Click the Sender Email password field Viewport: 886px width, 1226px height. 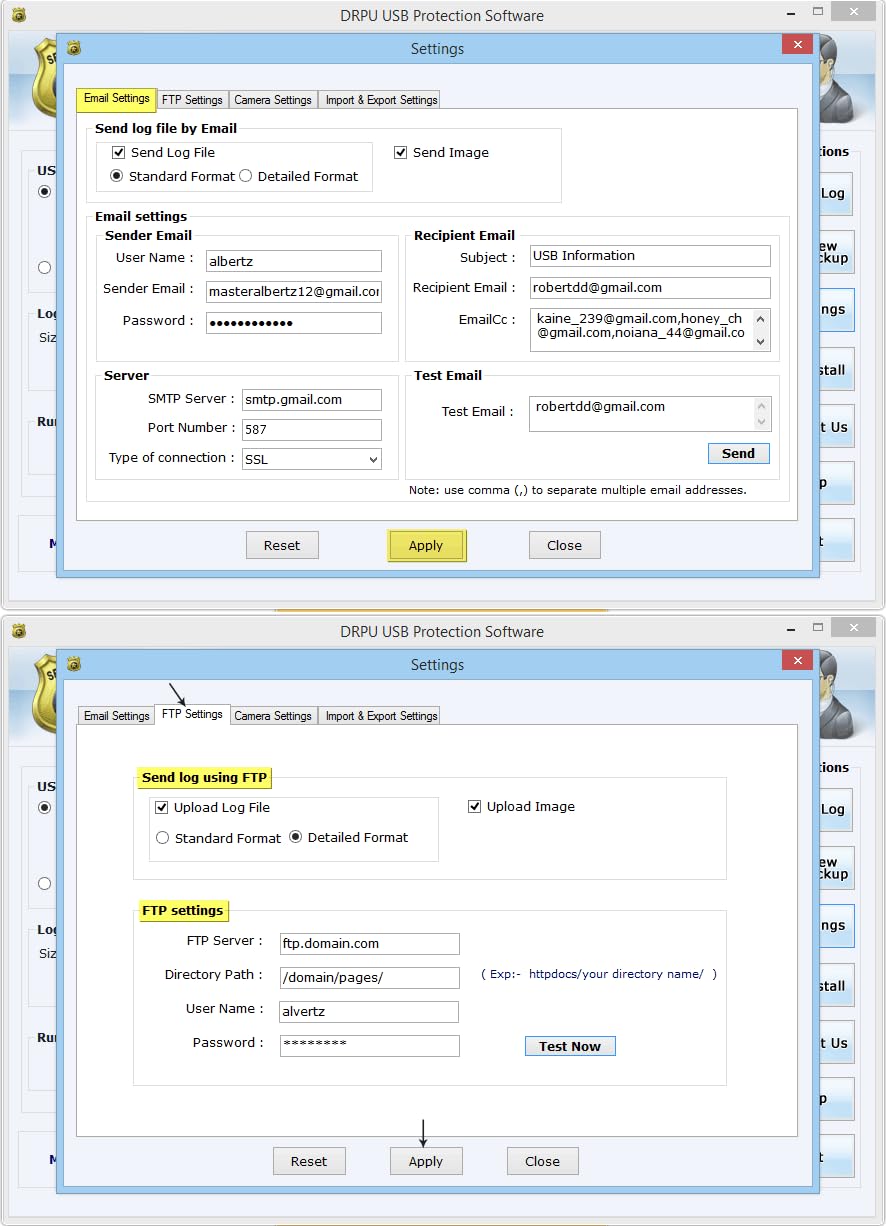[294, 323]
